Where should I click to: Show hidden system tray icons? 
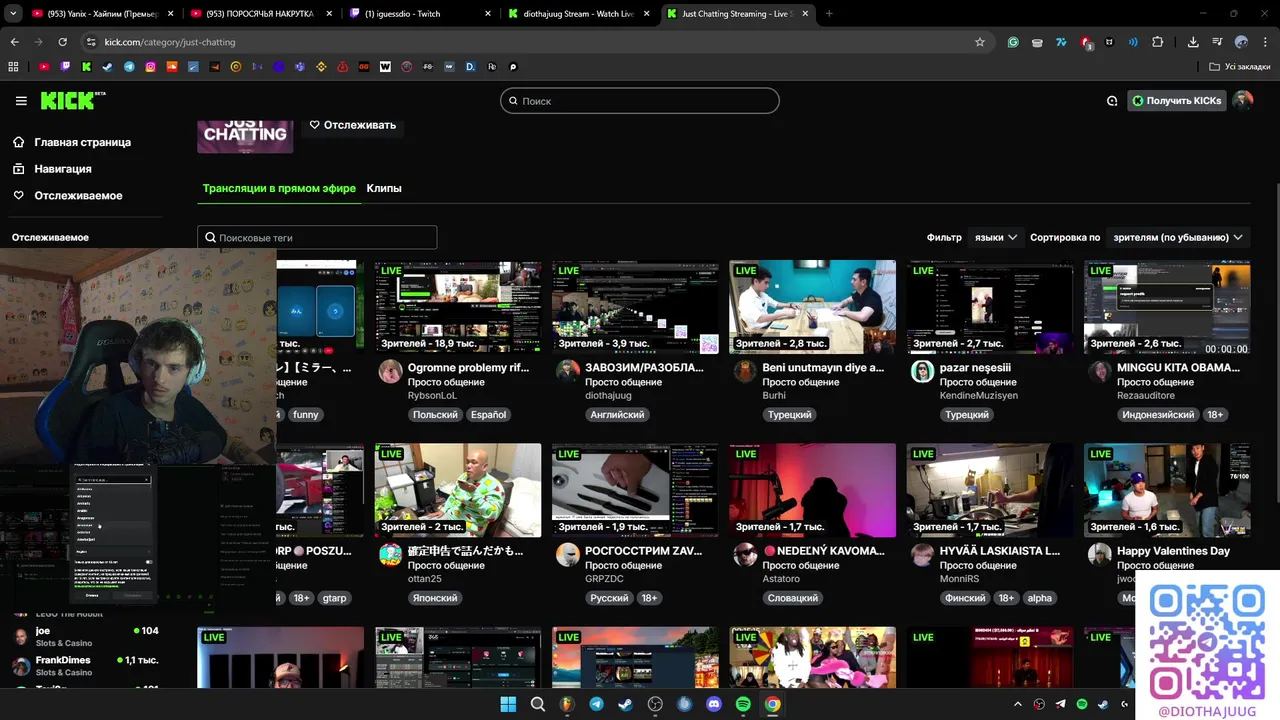tap(1018, 704)
